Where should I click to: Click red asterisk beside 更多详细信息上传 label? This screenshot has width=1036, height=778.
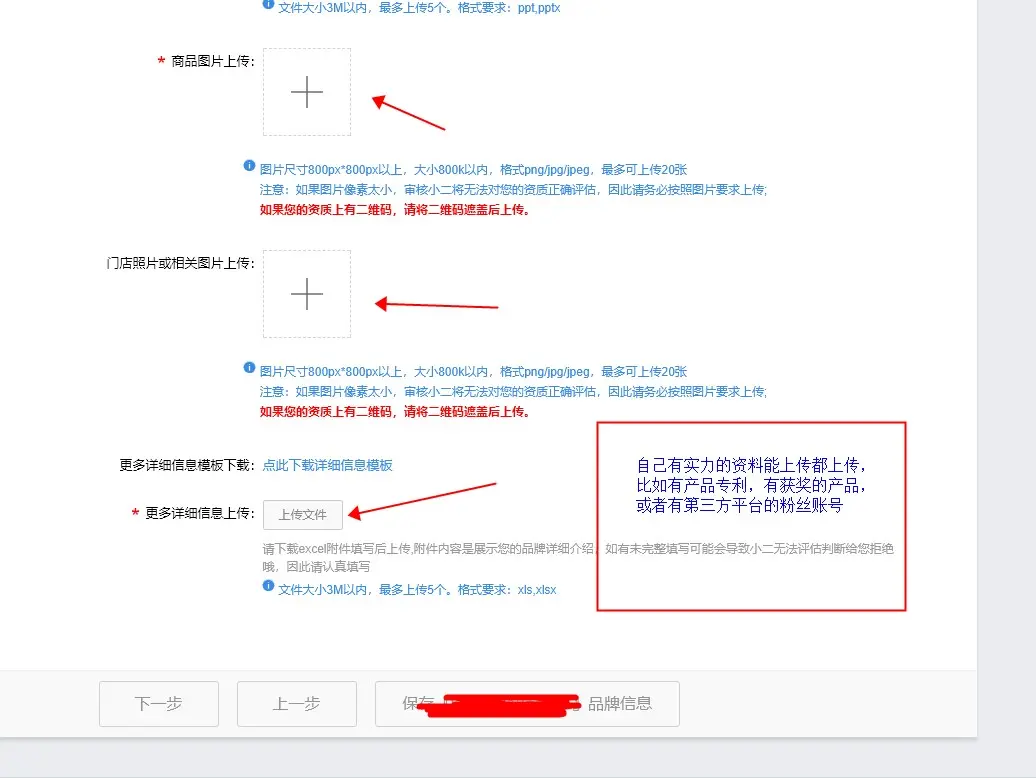tap(135, 514)
